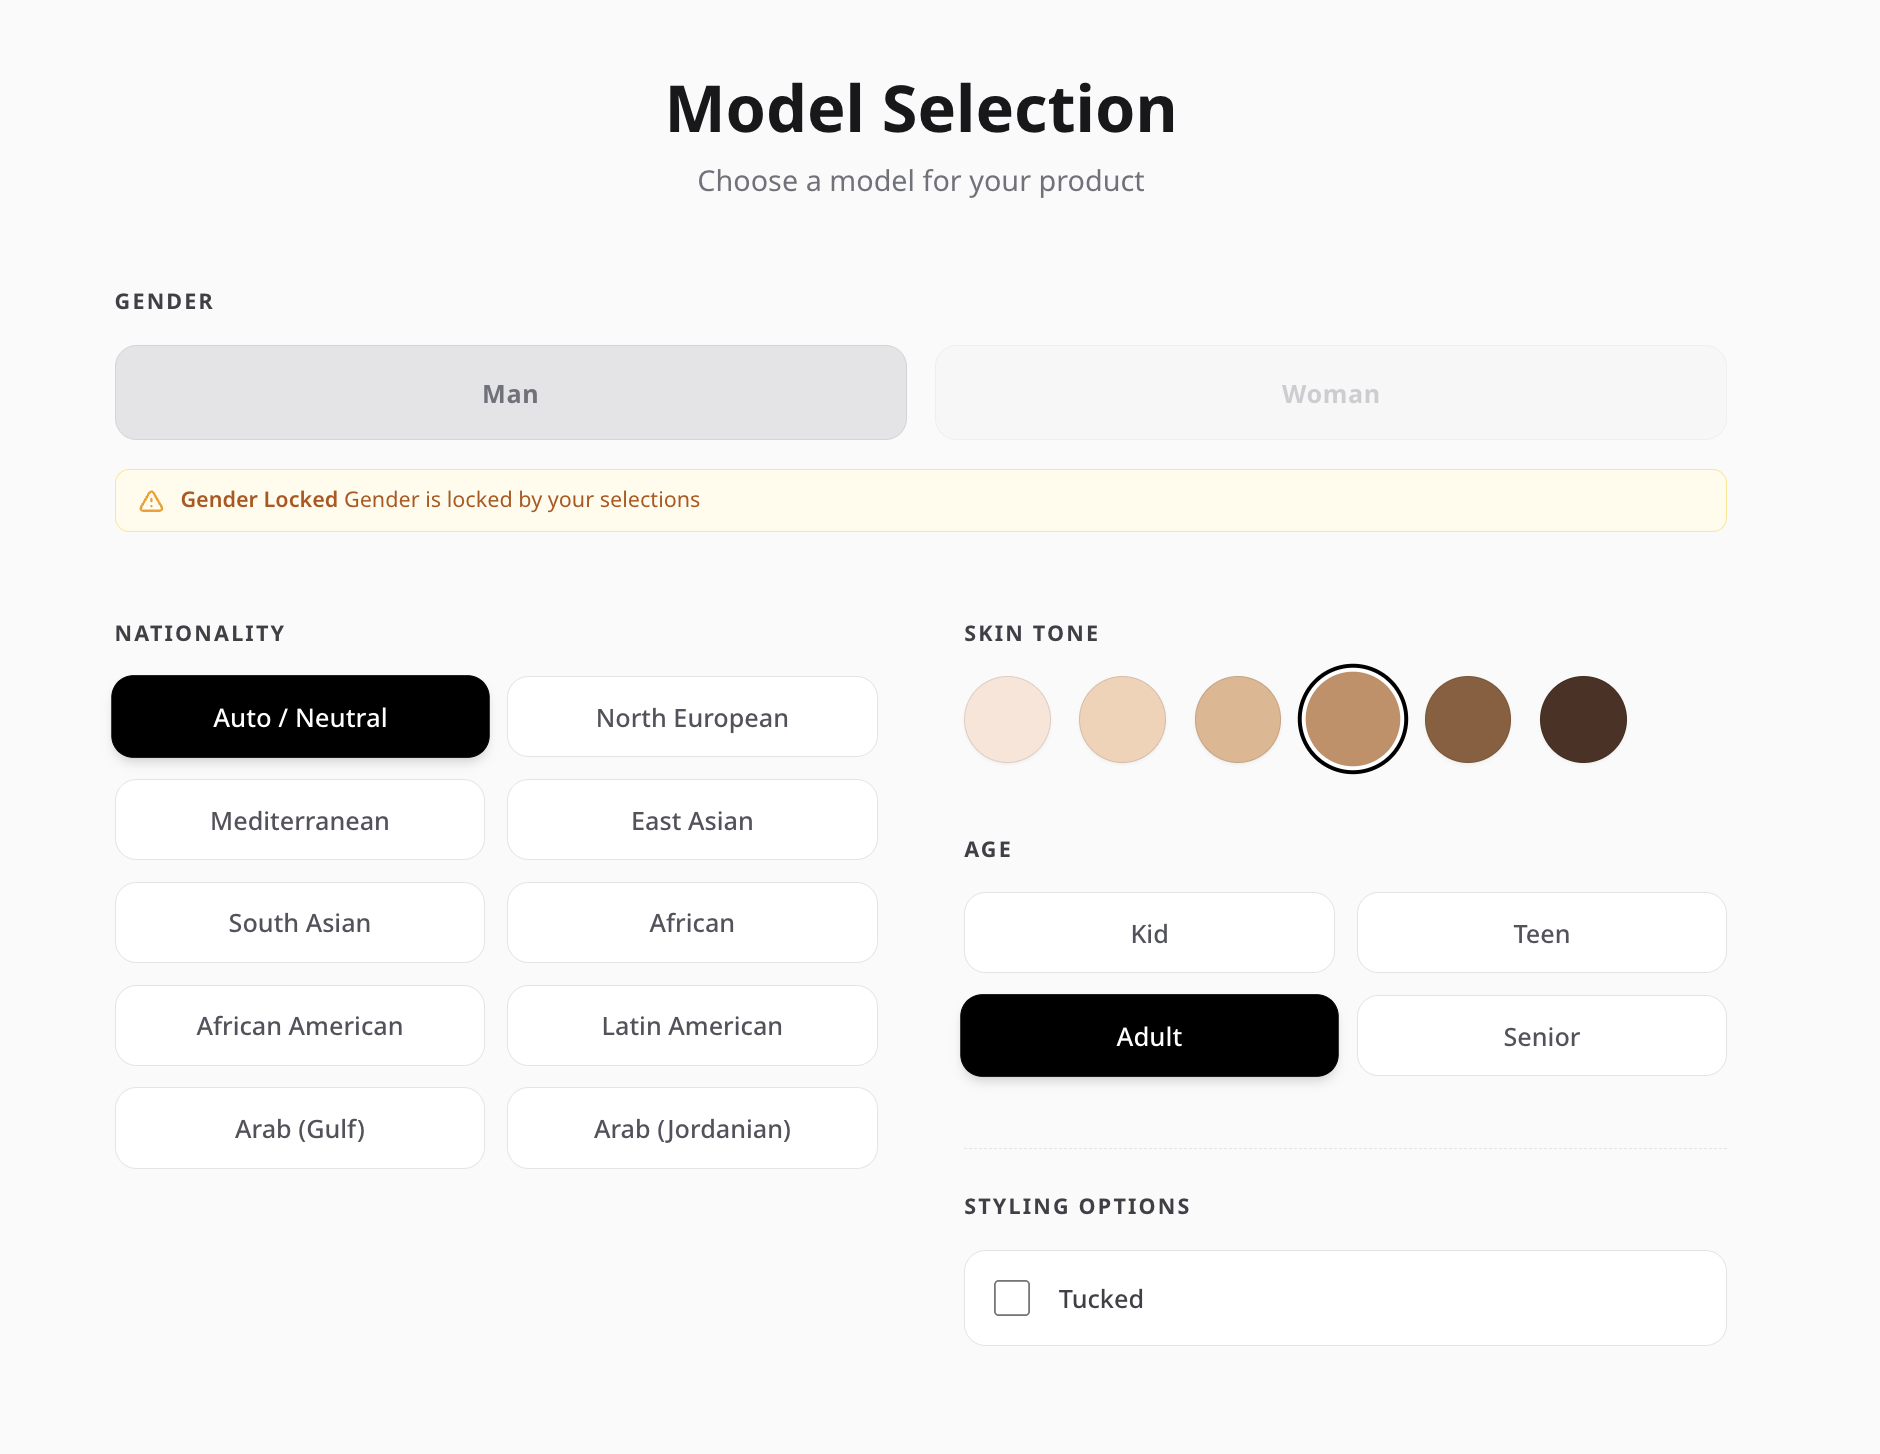Select Arab (Gulf) nationality
Viewport: 1880px width, 1454px height.
[300, 1128]
